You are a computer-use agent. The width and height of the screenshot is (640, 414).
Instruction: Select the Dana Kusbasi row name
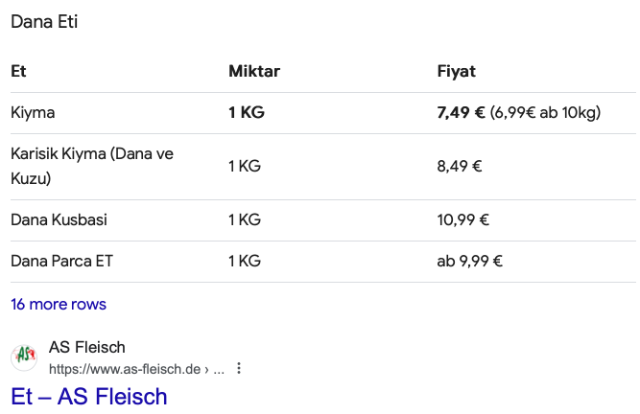(x=59, y=220)
